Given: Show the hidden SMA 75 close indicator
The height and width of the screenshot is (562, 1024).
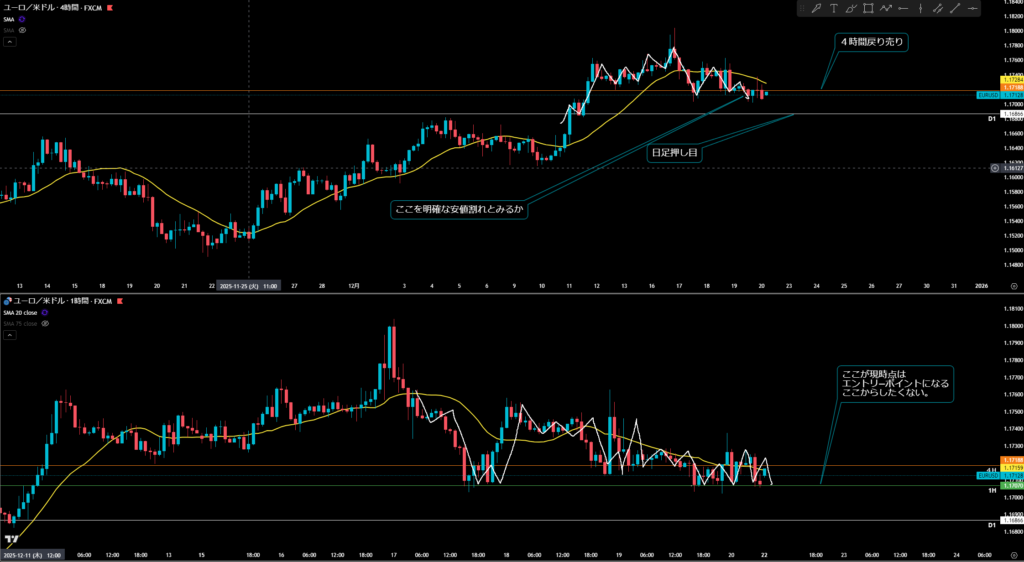Looking at the screenshot, I should [x=45, y=323].
